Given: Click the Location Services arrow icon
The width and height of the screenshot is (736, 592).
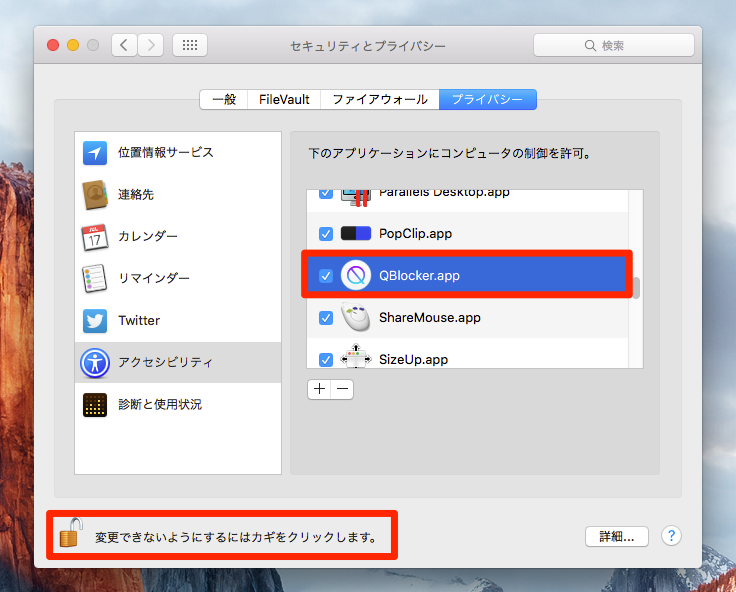Looking at the screenshot, I should coord(95,153).
